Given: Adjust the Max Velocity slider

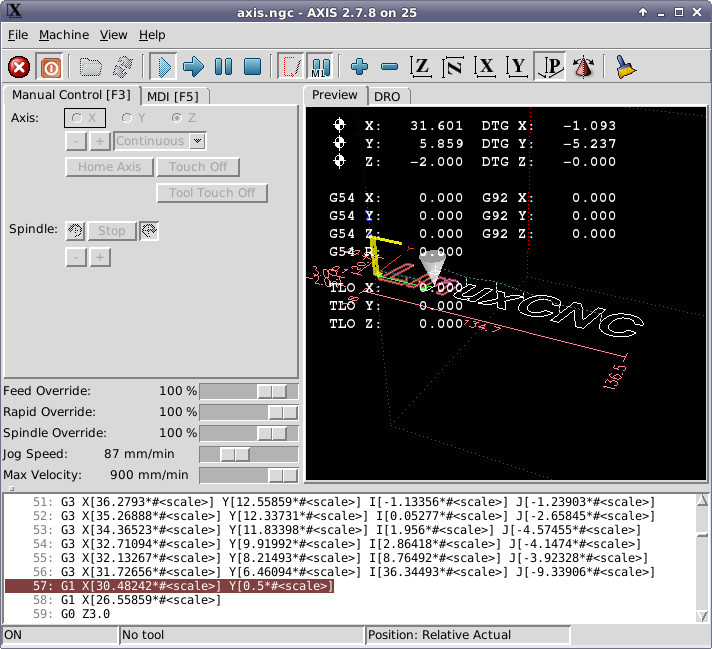Looking at the screenshot, I should point(249,475).
